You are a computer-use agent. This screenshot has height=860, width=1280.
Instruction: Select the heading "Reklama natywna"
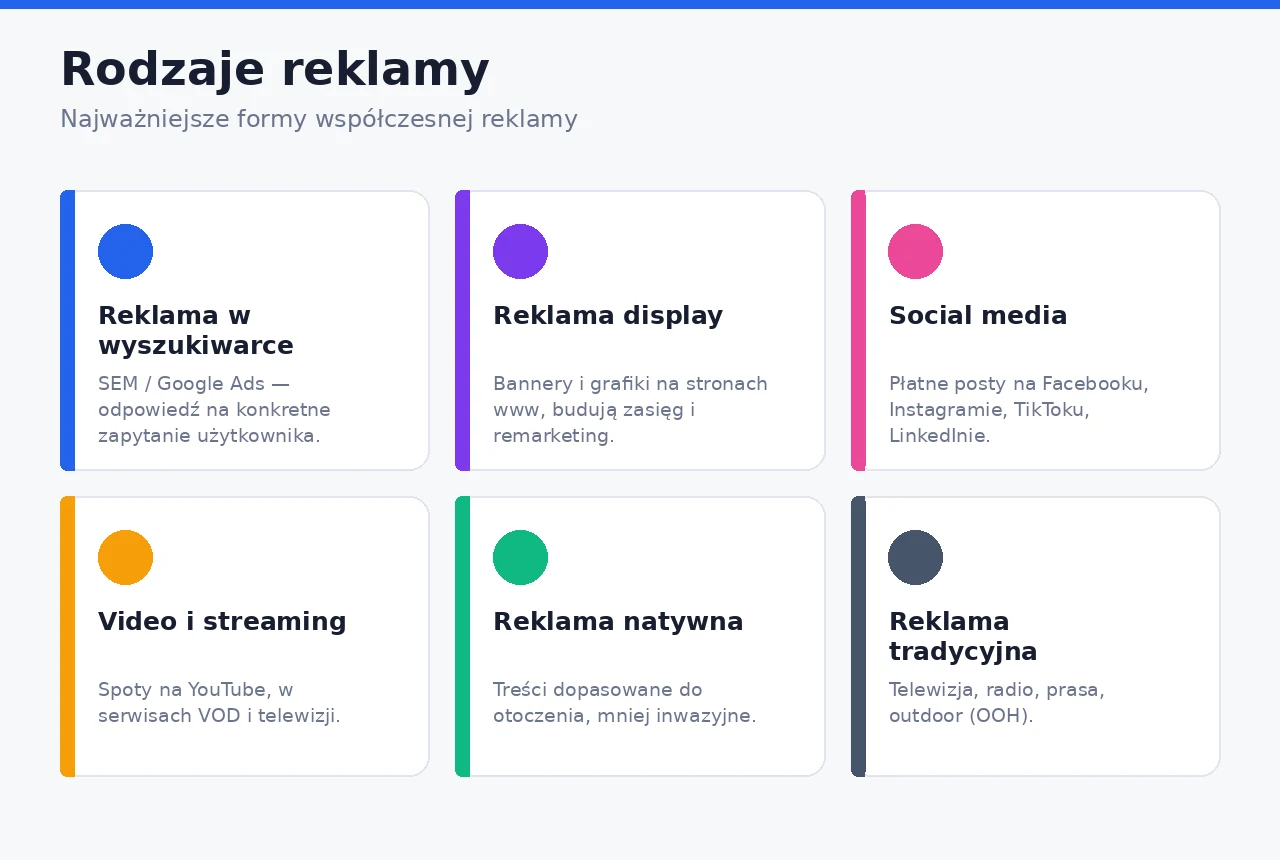pos(618,622)
